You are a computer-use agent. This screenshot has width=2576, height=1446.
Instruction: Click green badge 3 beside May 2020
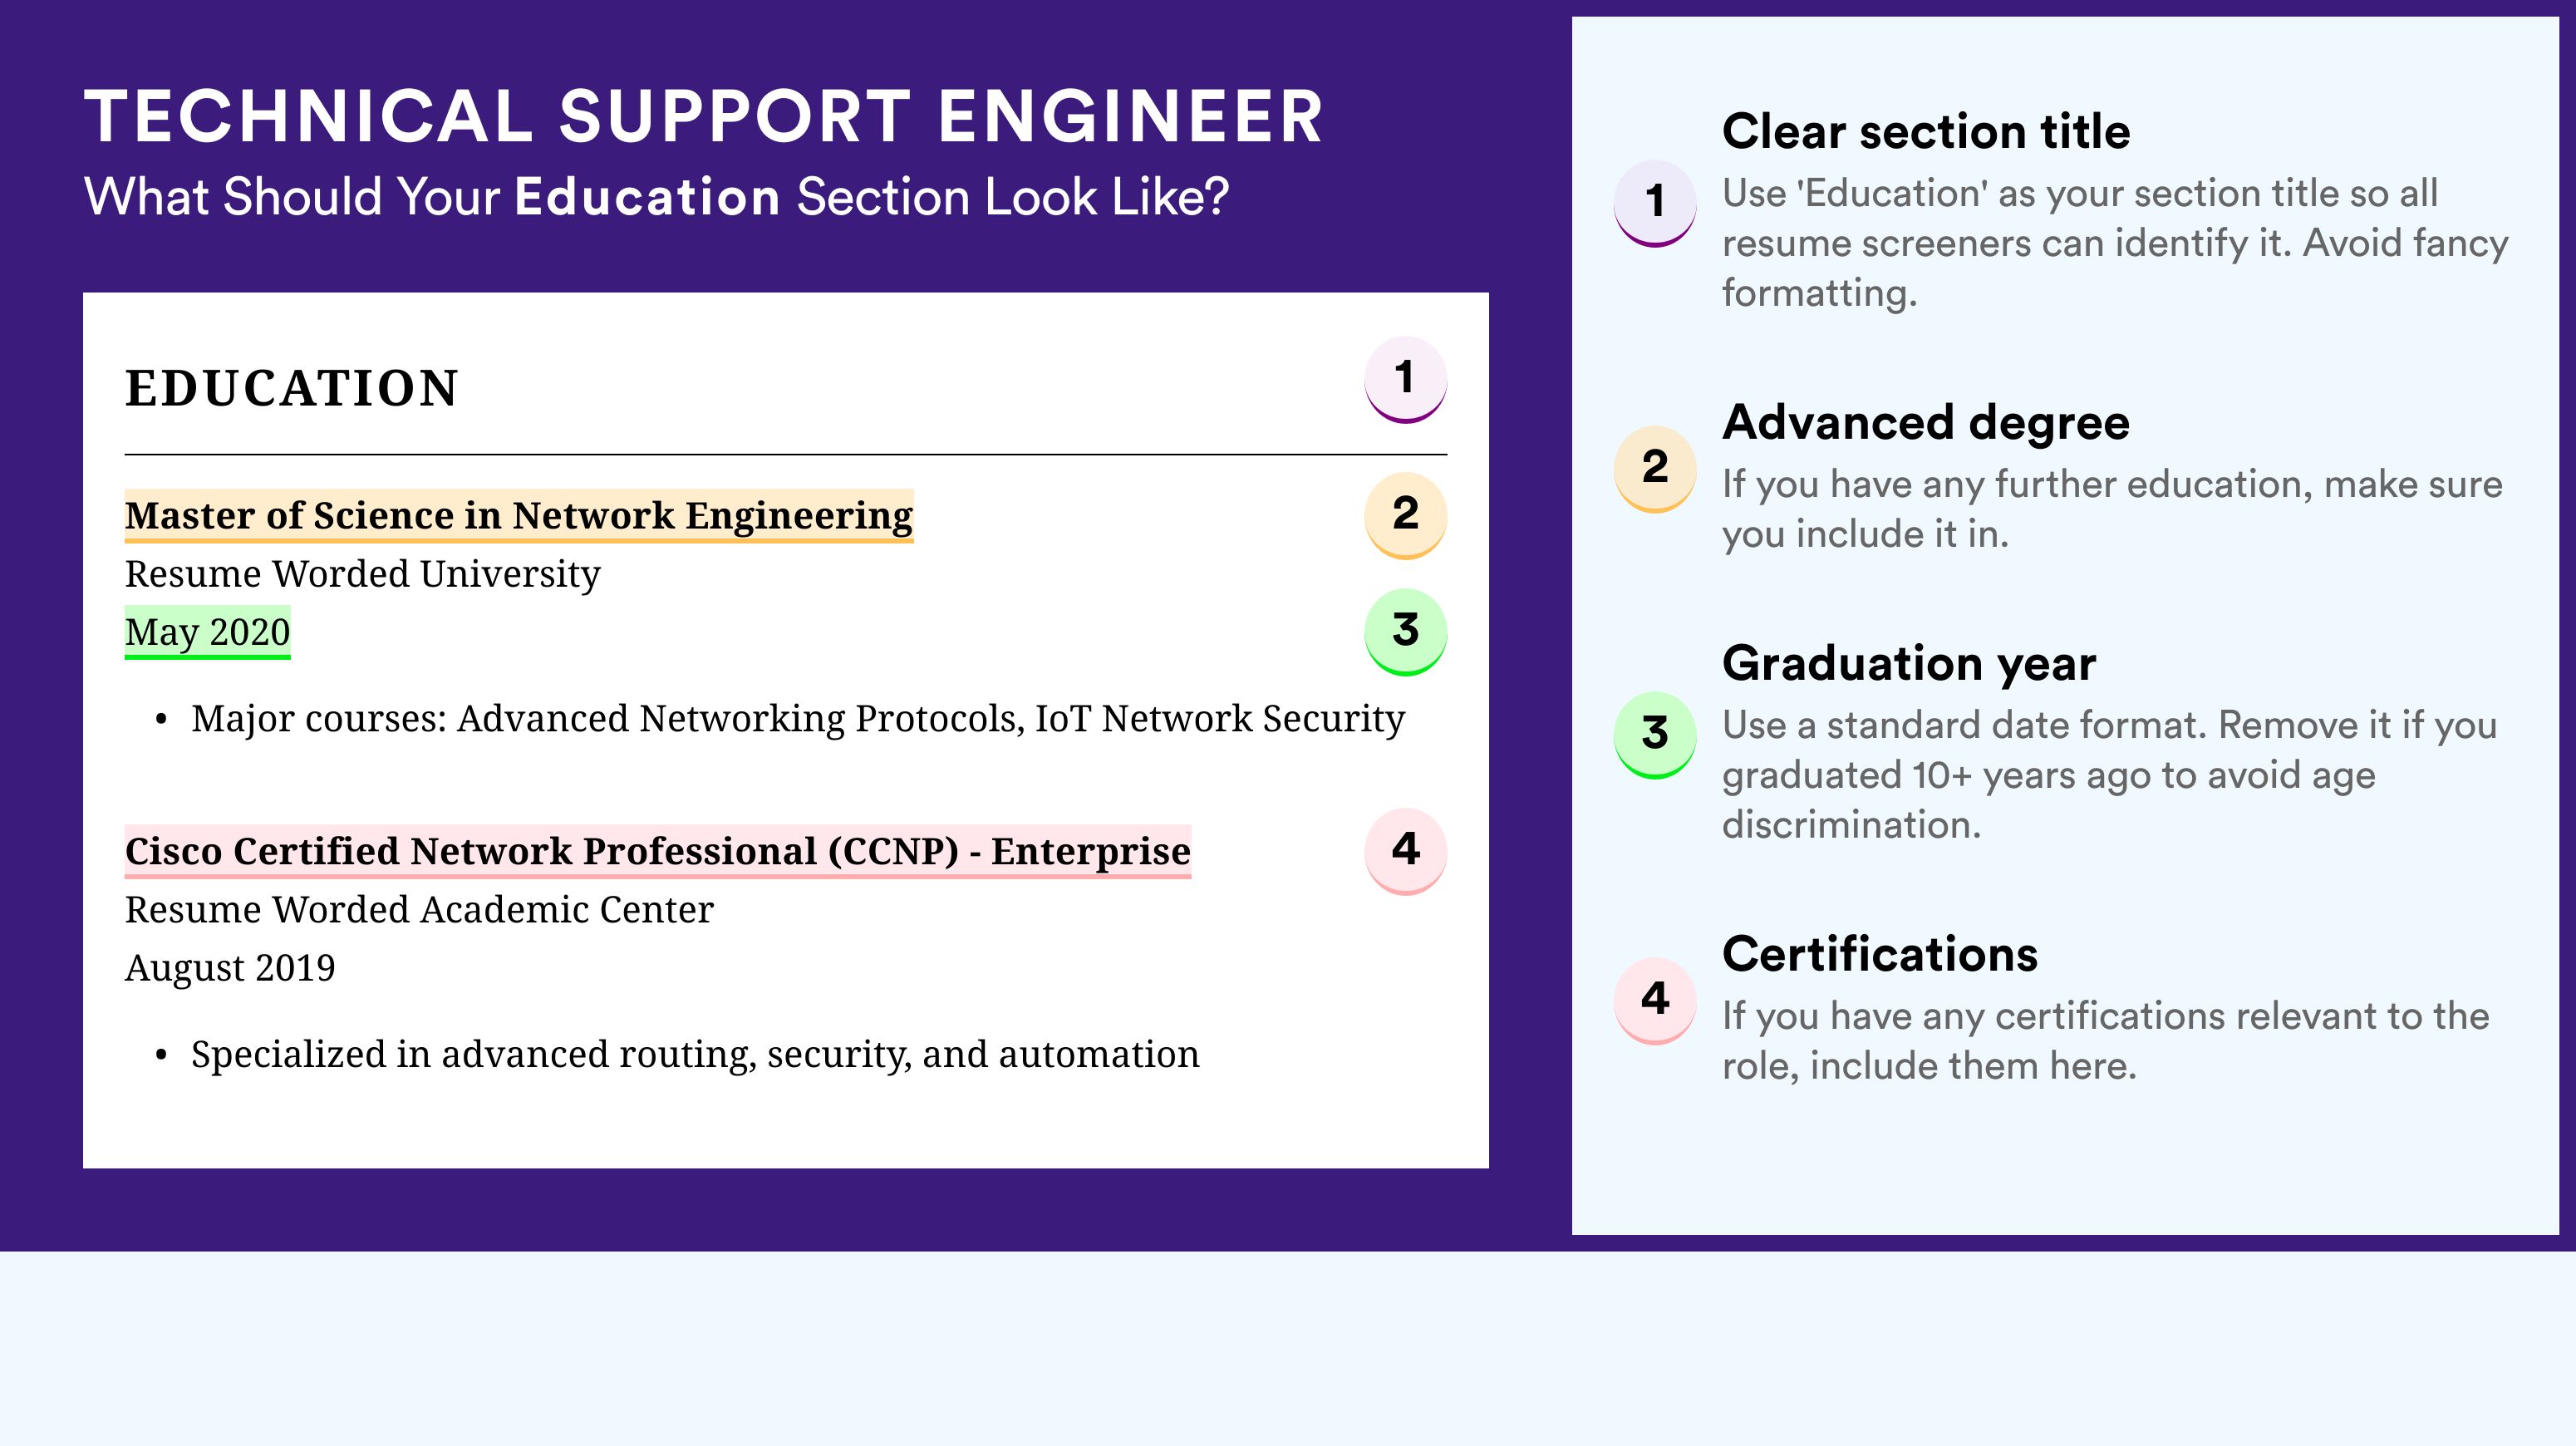(1405, 631)
